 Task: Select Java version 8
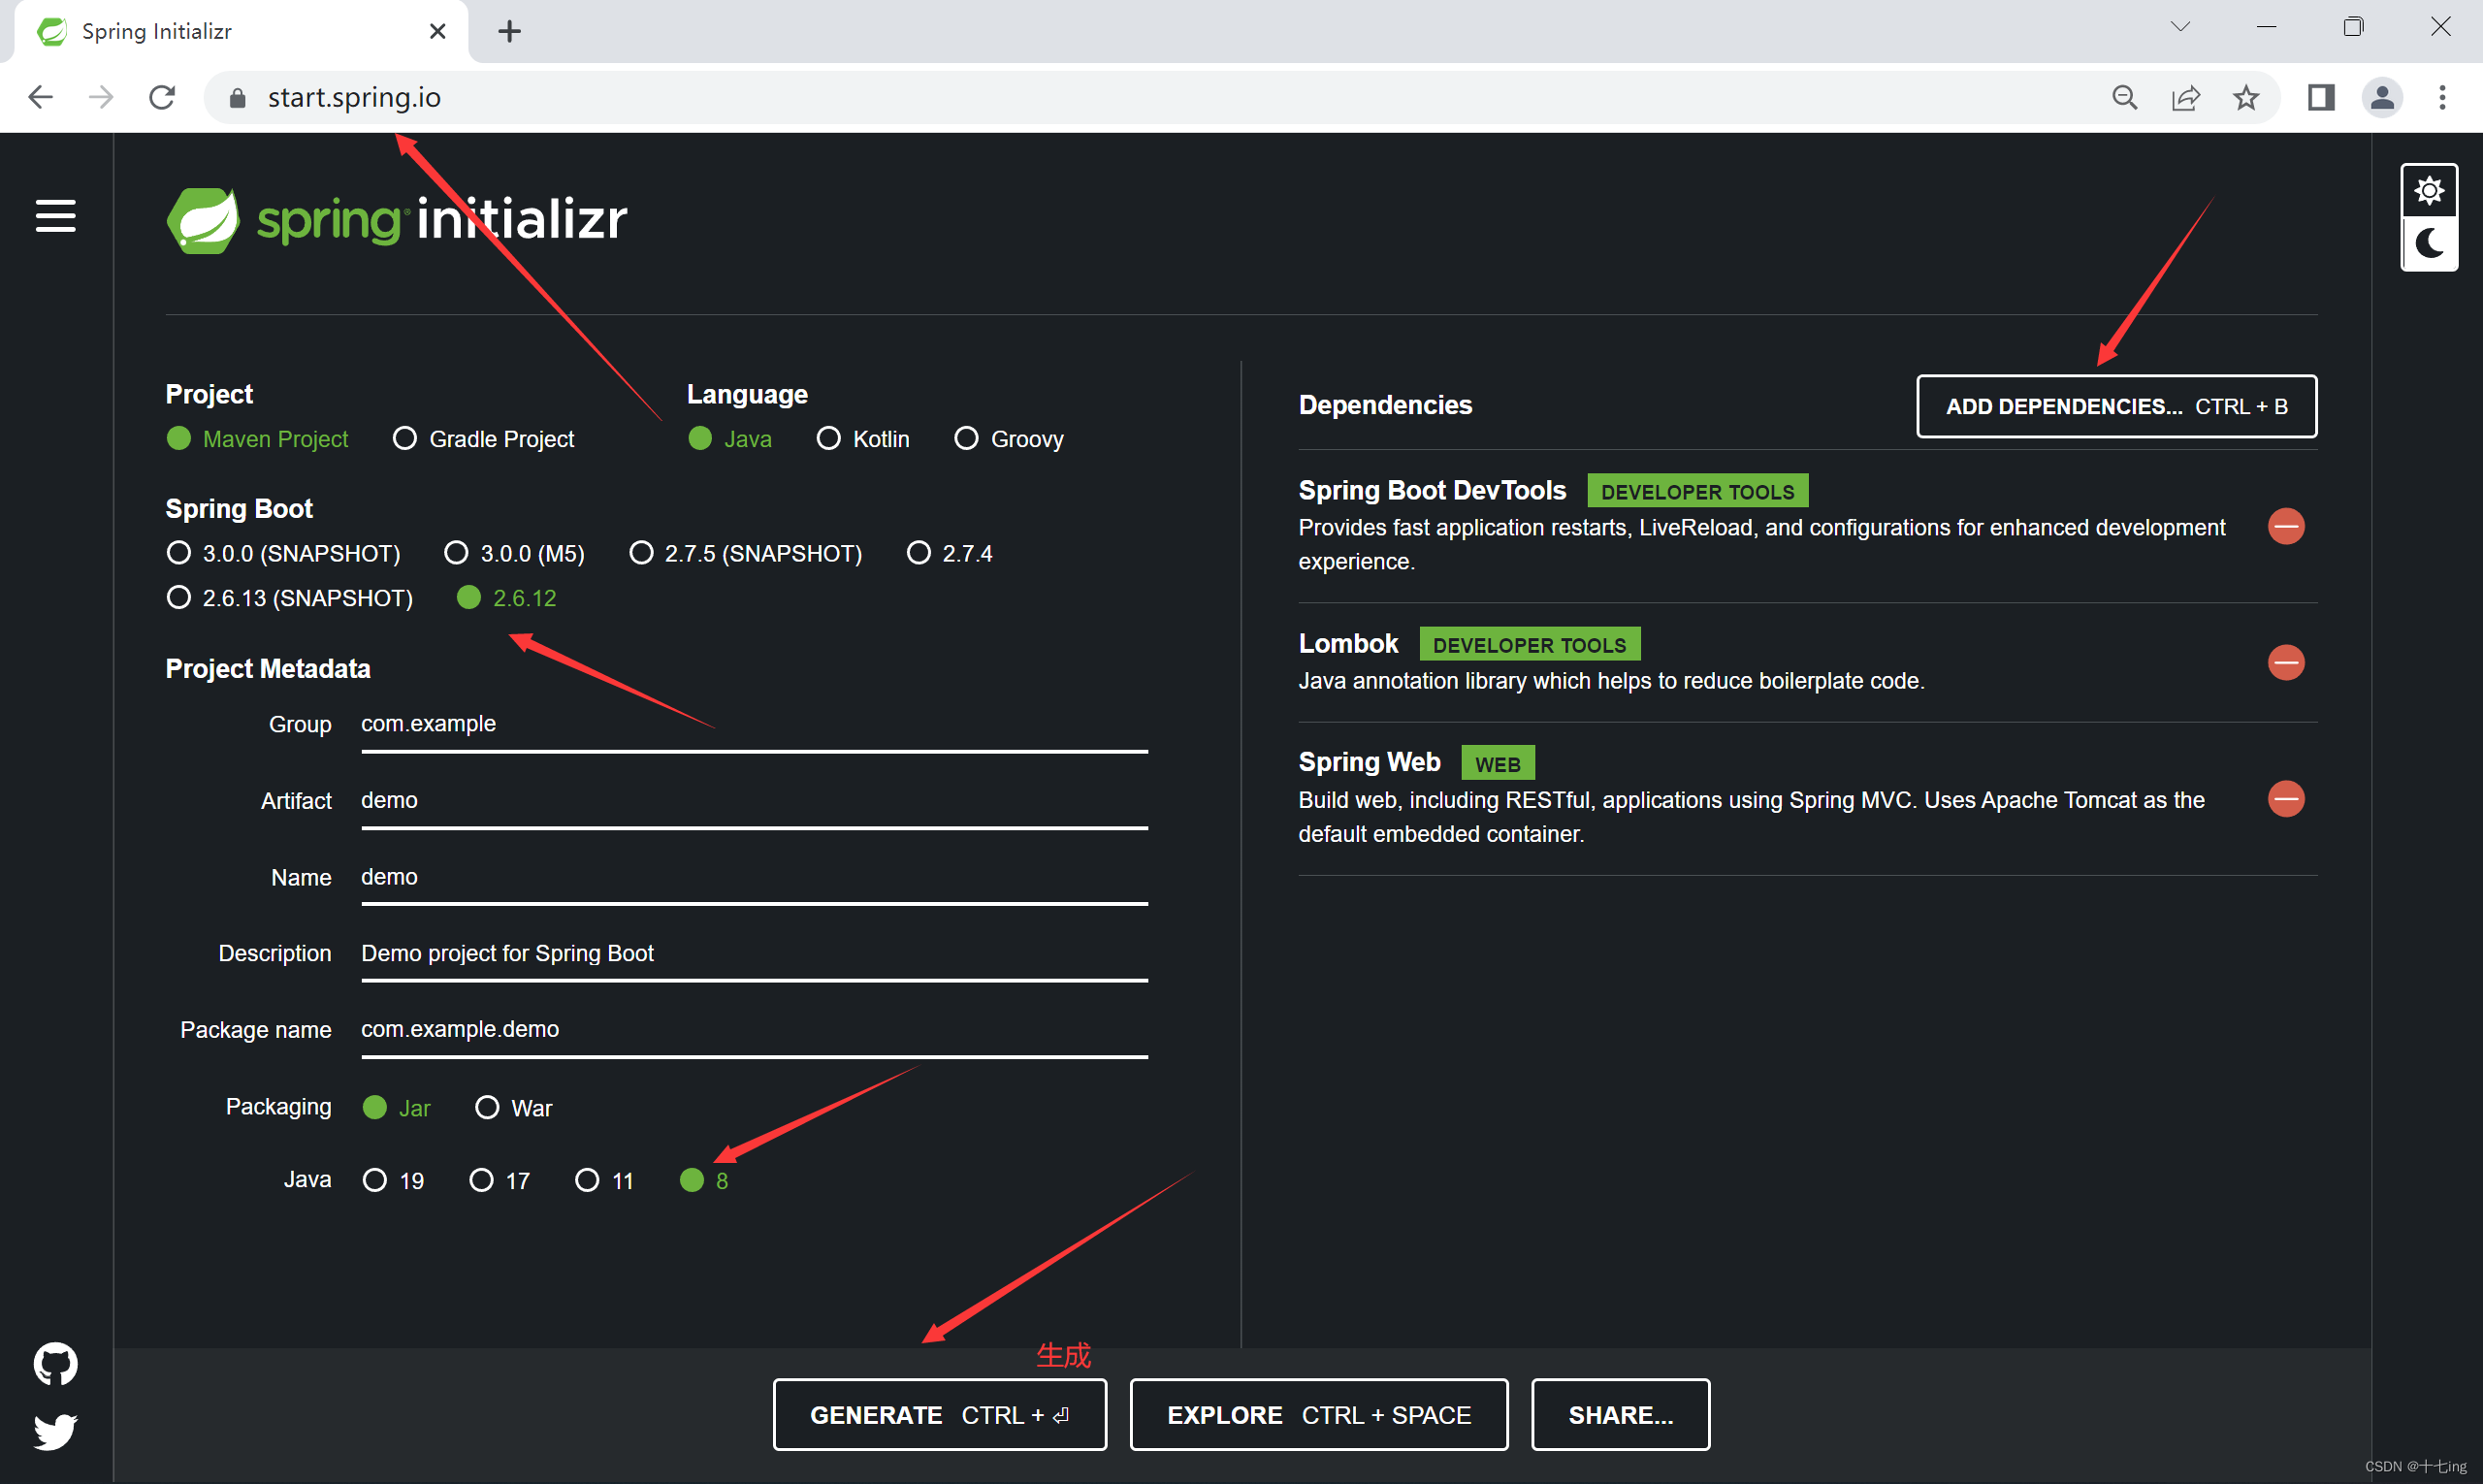coord(704,1180)
